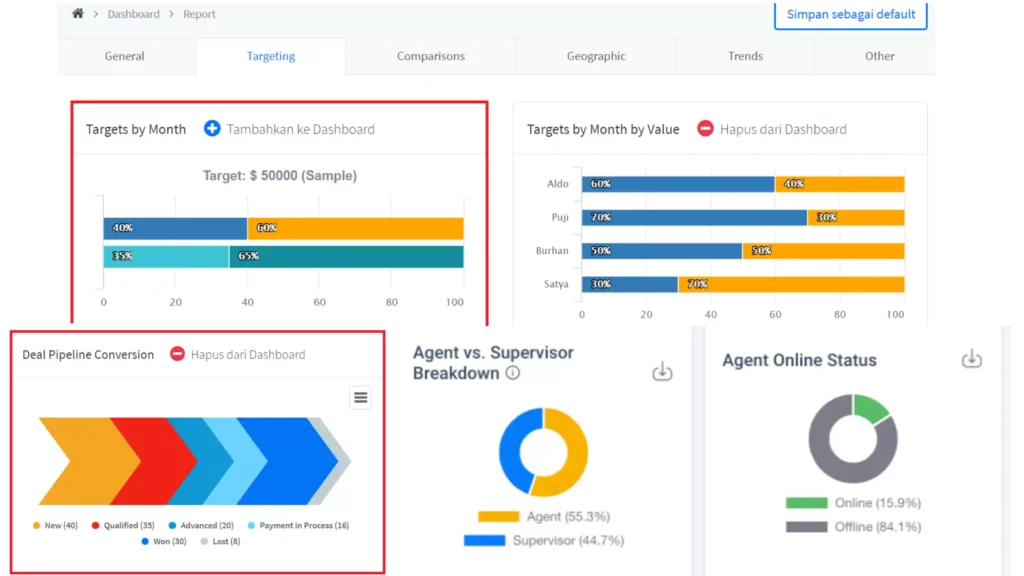Toggle the Won (30) legend item
The height and width of the screenshot is (576, 1024).
click(163, 541)
